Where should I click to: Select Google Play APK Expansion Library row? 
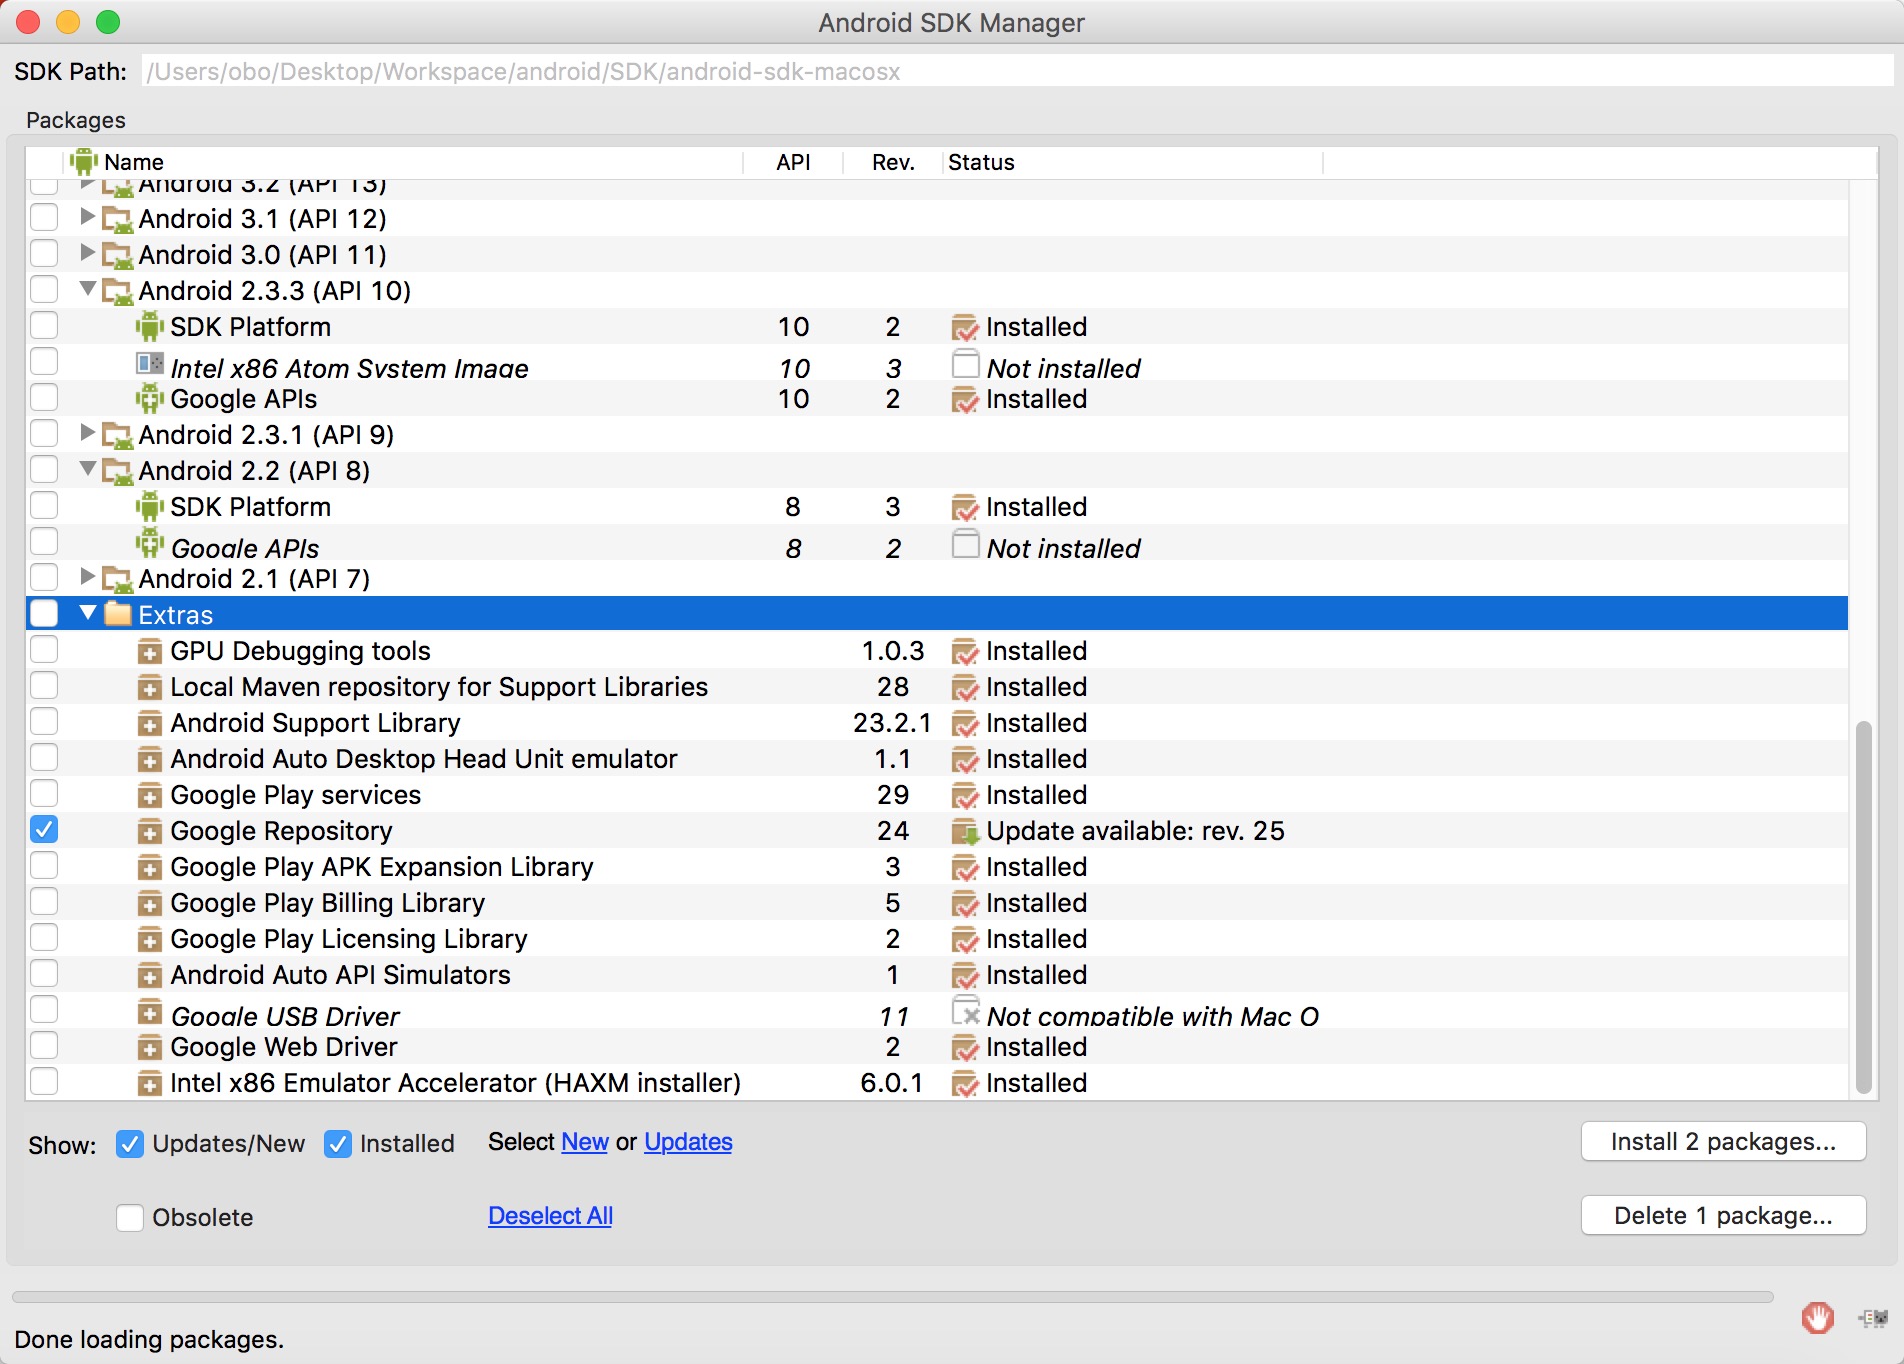[937, 867]
